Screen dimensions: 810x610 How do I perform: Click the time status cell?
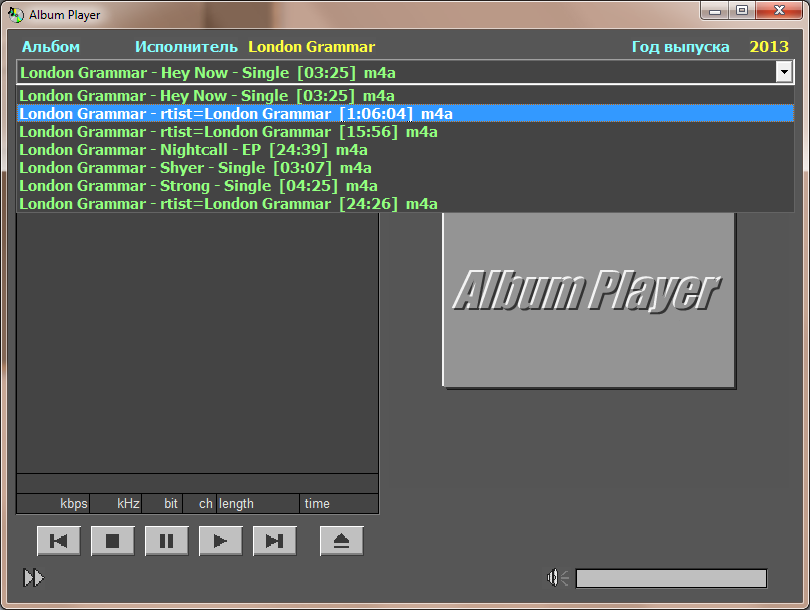point(339,504)
